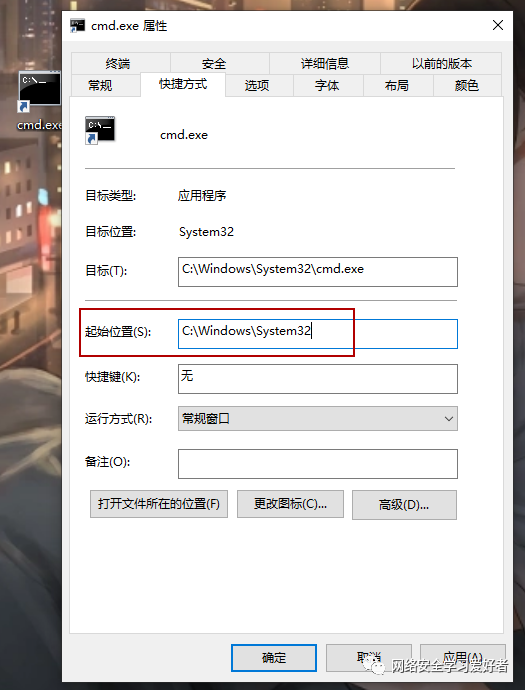Confirm with the 确定 button
The width and height of the screenshot is (525, 690).
click(274, 658)
